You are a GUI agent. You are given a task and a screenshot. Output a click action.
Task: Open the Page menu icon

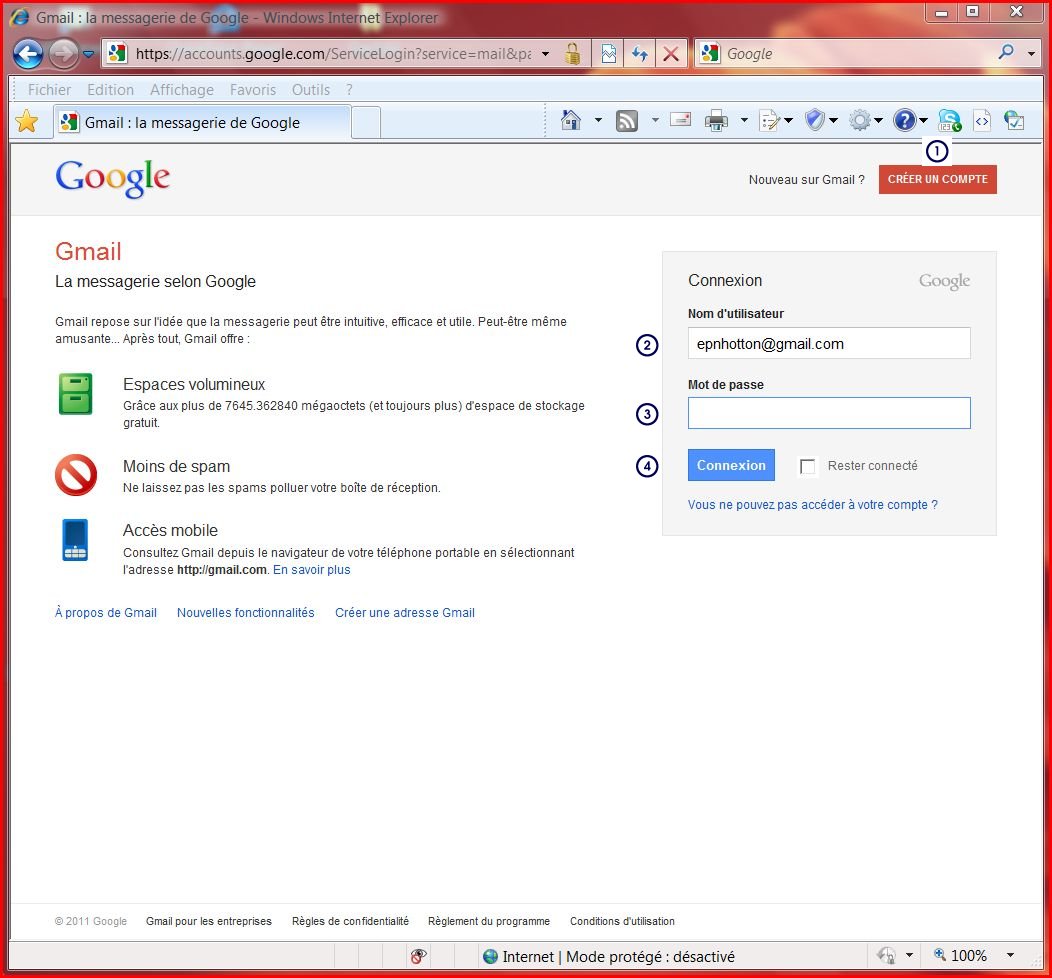(776, 121)
